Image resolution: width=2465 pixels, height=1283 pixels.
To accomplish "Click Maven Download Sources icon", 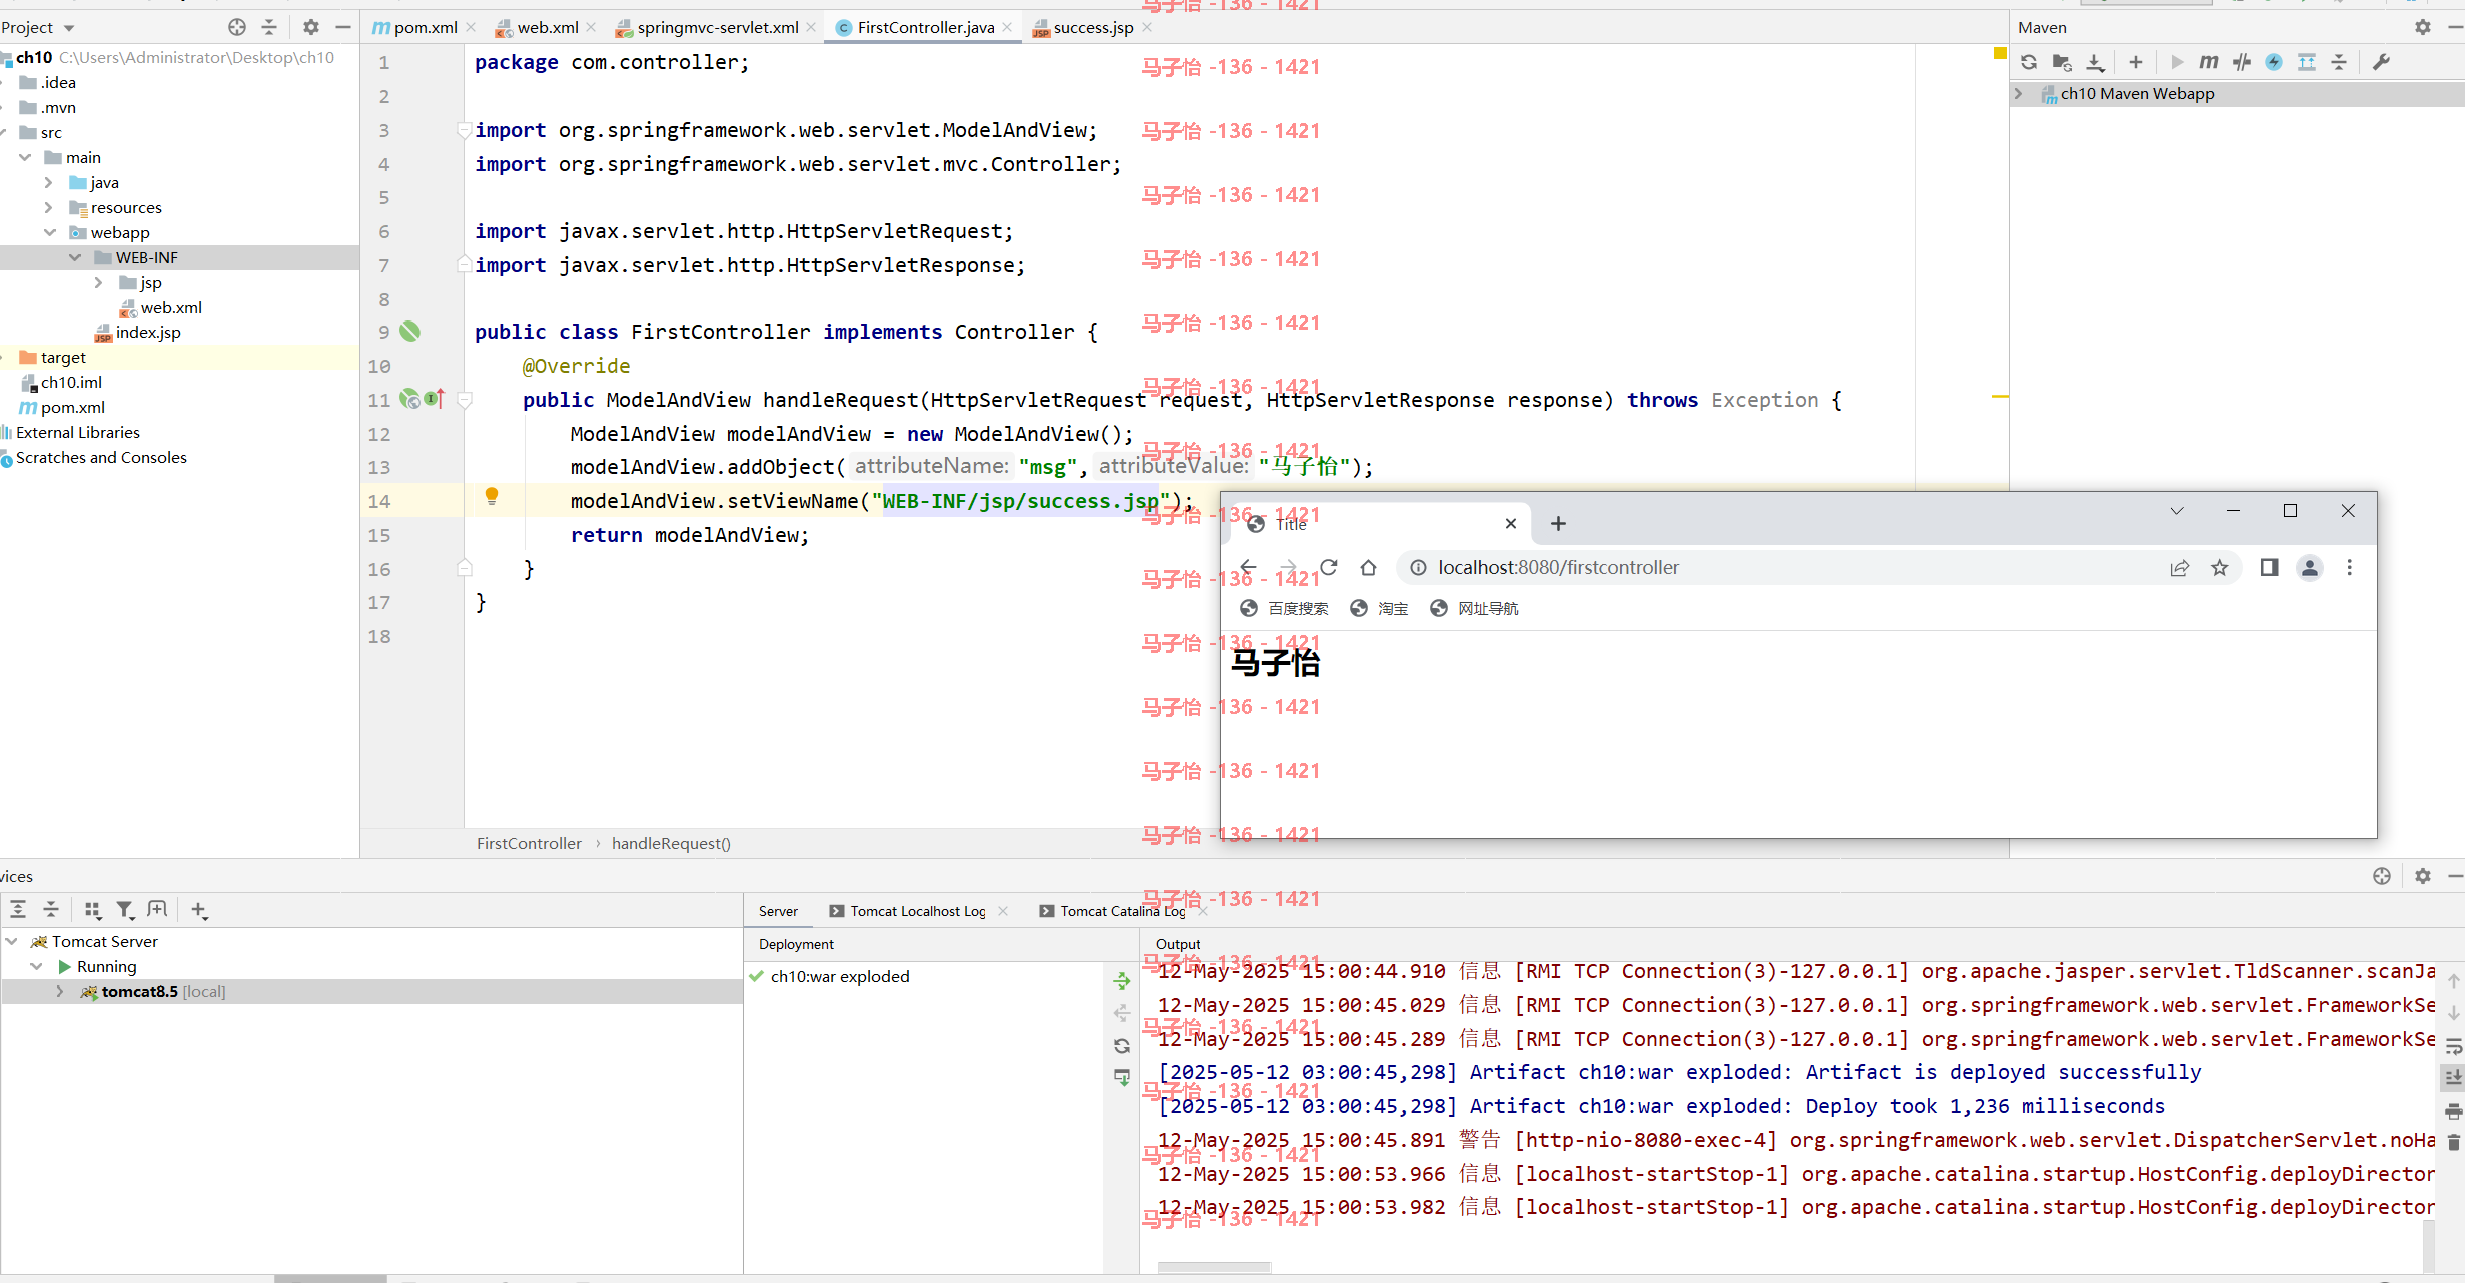I will click(x=2095, y=62).
